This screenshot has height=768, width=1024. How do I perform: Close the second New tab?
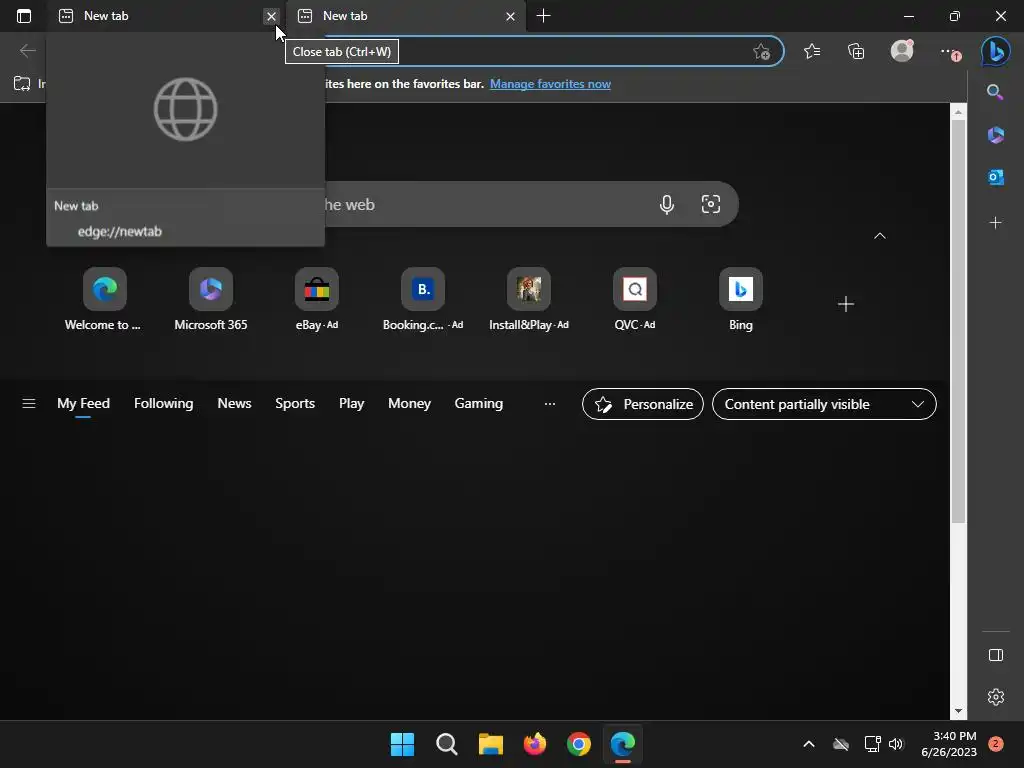tap(510, 16)
